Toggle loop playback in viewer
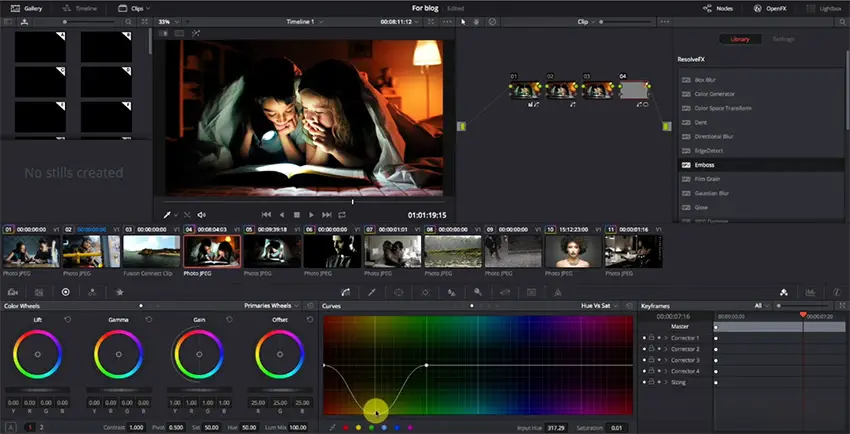Image resolution: width=850 pixels, height=434 pixels. tap(342, 215)
